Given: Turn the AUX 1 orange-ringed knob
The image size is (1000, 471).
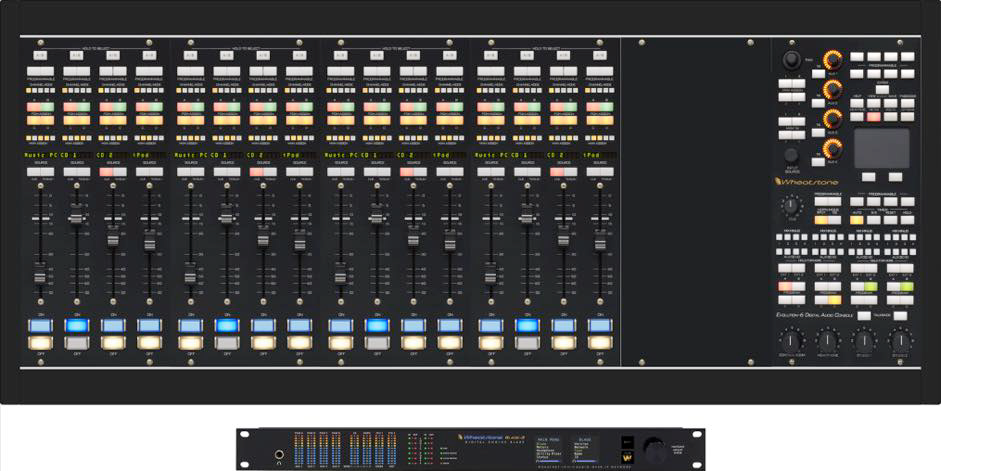Looking at the screenshot, I should (831, 60).
